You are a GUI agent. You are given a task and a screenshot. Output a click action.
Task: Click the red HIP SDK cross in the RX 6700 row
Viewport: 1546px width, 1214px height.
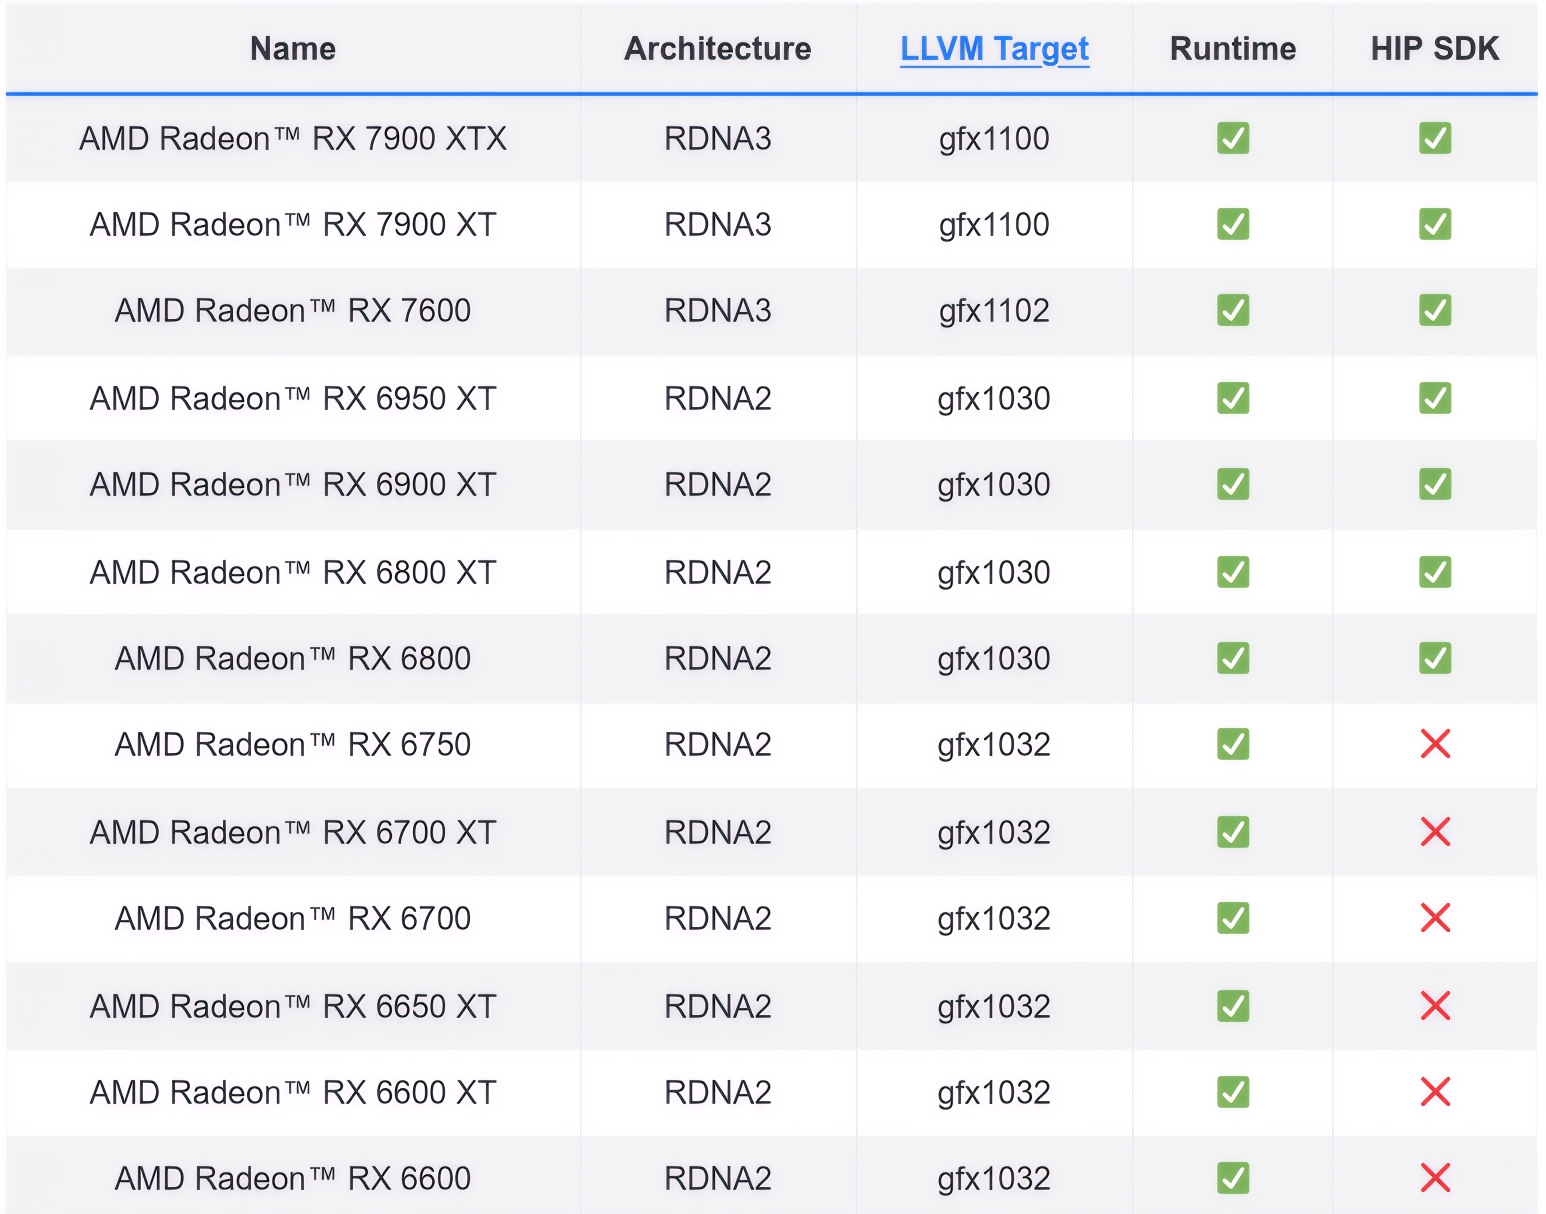(1435, 918)
